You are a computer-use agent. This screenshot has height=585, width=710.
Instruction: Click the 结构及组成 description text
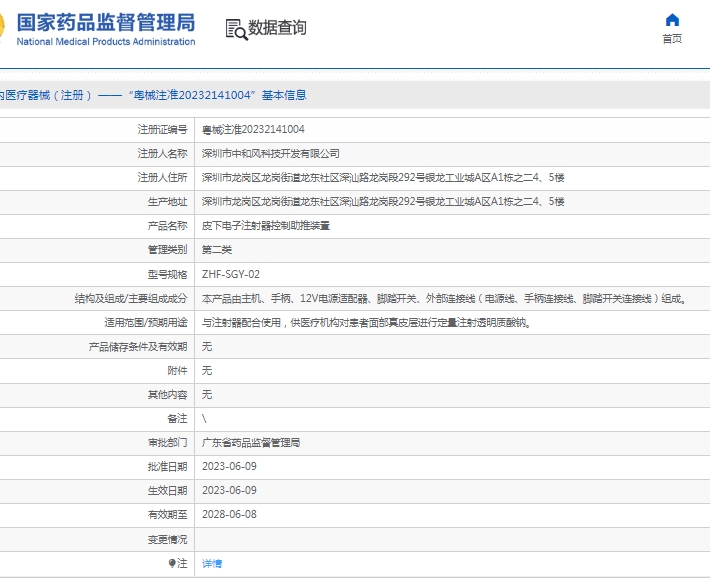click(444, 299)
